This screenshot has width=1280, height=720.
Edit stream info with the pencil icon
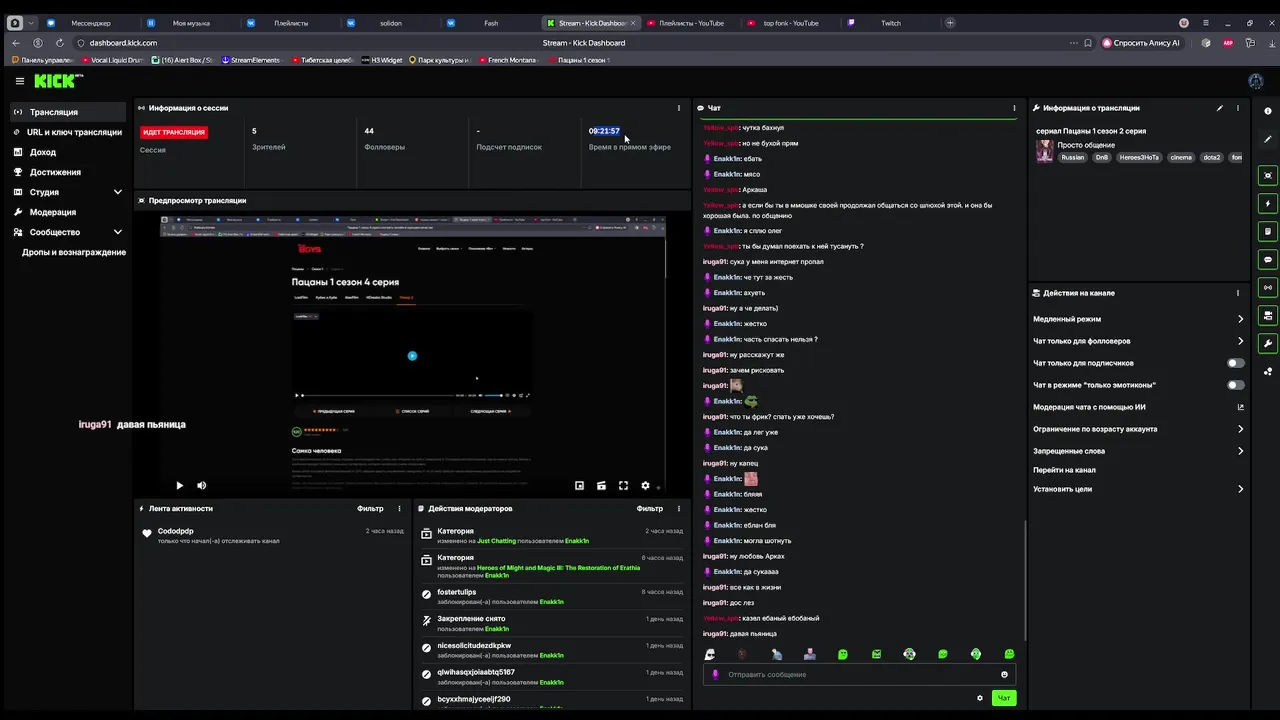tap(1219, 108)
